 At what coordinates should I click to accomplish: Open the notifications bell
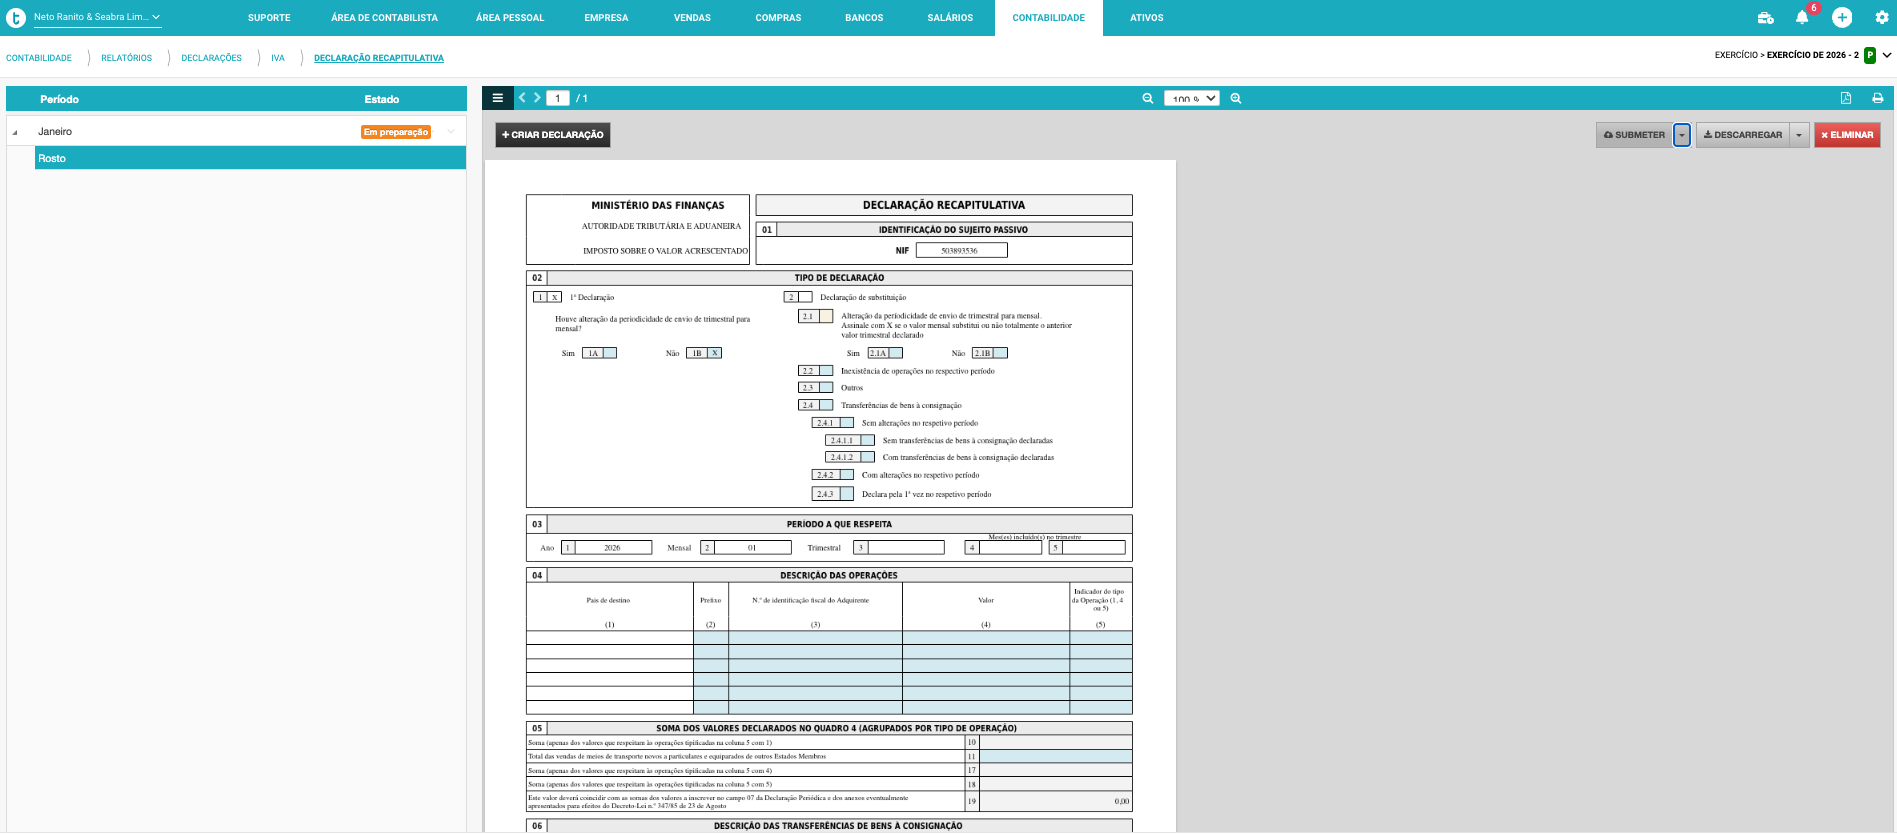(1802, 18)
